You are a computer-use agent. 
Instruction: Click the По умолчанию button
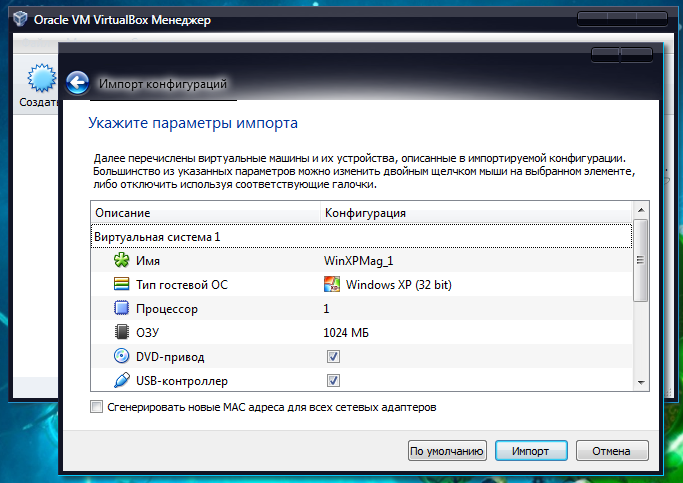[x=447, y=451]
